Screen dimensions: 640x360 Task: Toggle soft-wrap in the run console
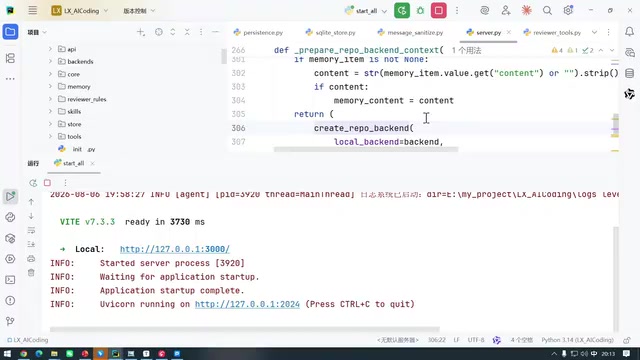[x=31, y=230]
